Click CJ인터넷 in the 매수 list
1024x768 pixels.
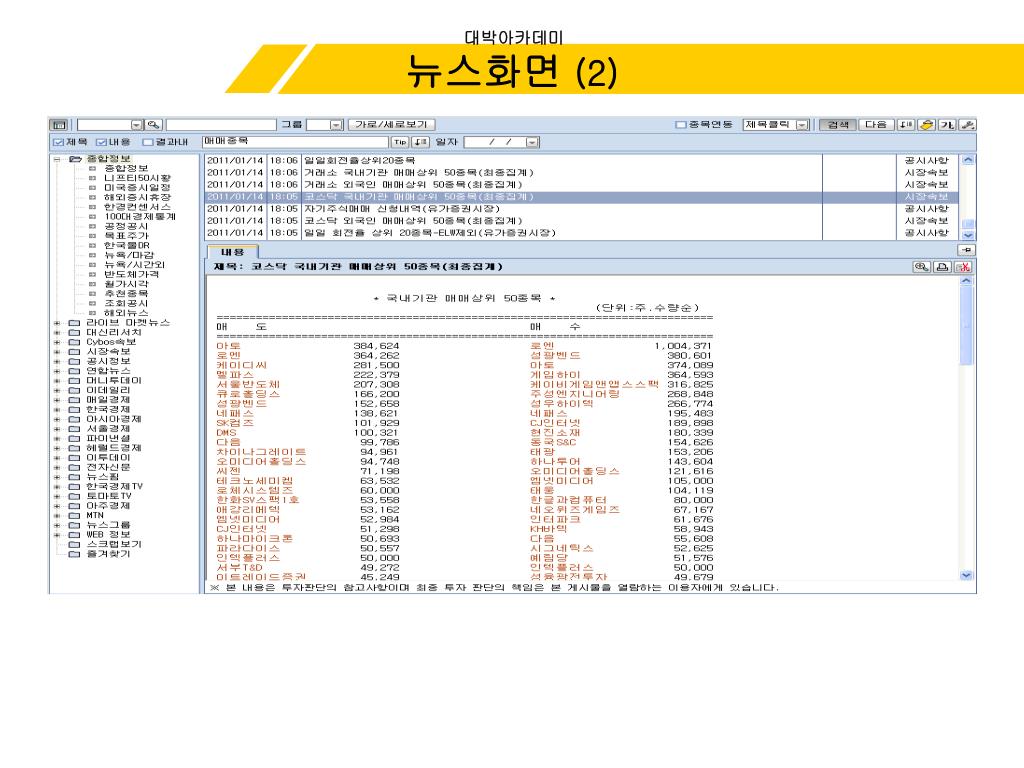[555, 423]
